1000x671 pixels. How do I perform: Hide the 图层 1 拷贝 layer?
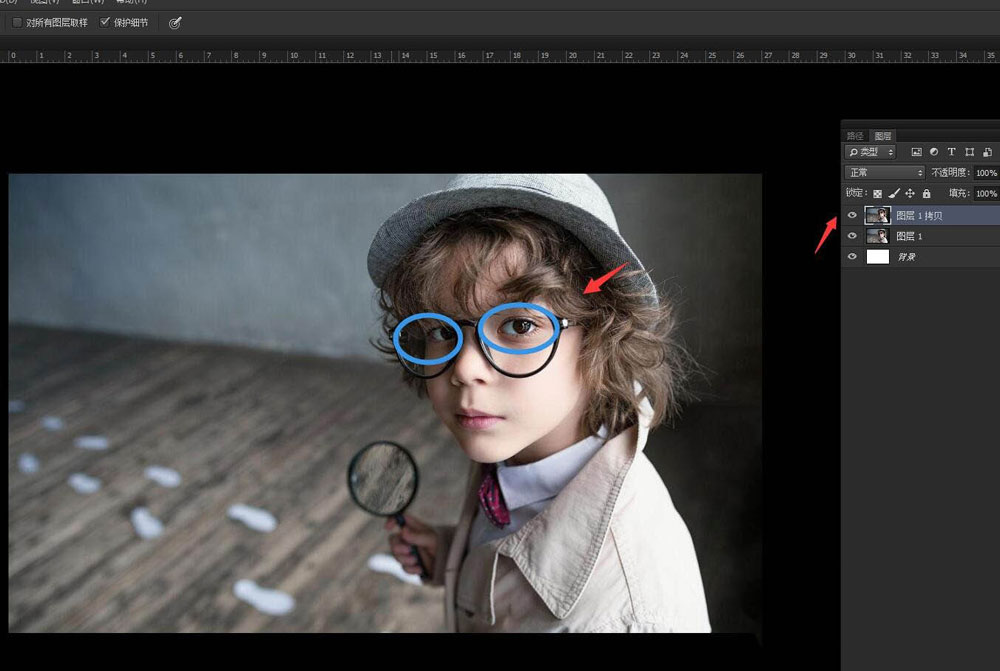pos(852,216)
